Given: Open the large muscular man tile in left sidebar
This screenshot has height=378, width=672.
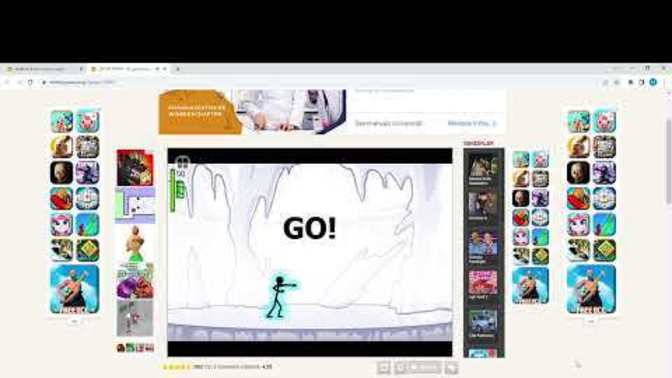Looking at the screenshot, I should click(75, 289).
